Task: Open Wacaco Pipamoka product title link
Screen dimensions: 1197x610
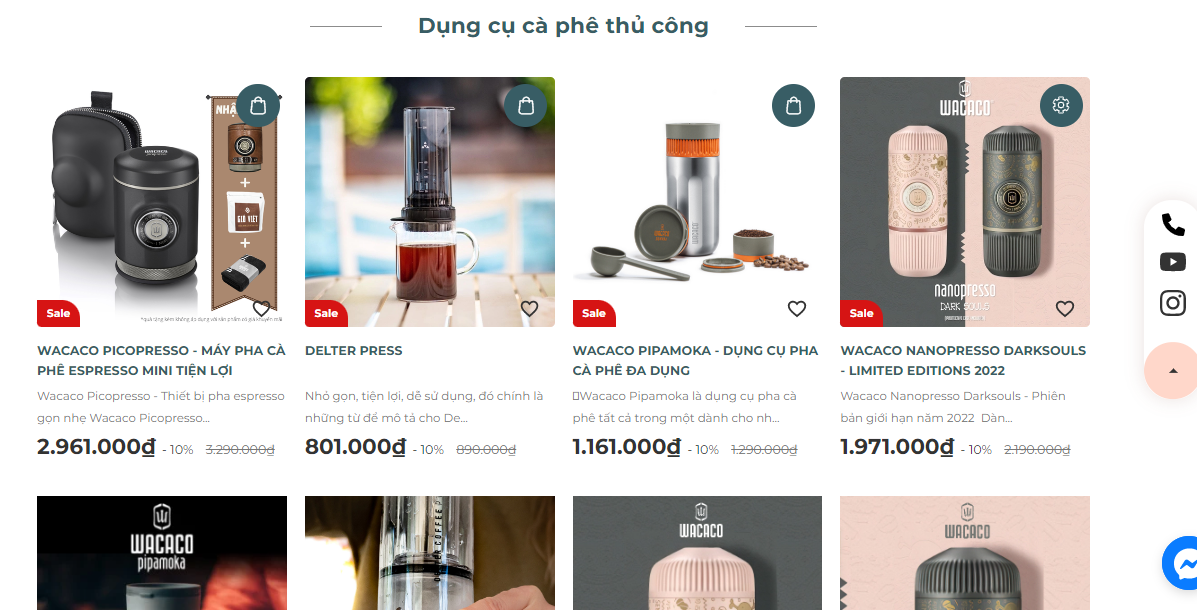Action: (695, 360)
